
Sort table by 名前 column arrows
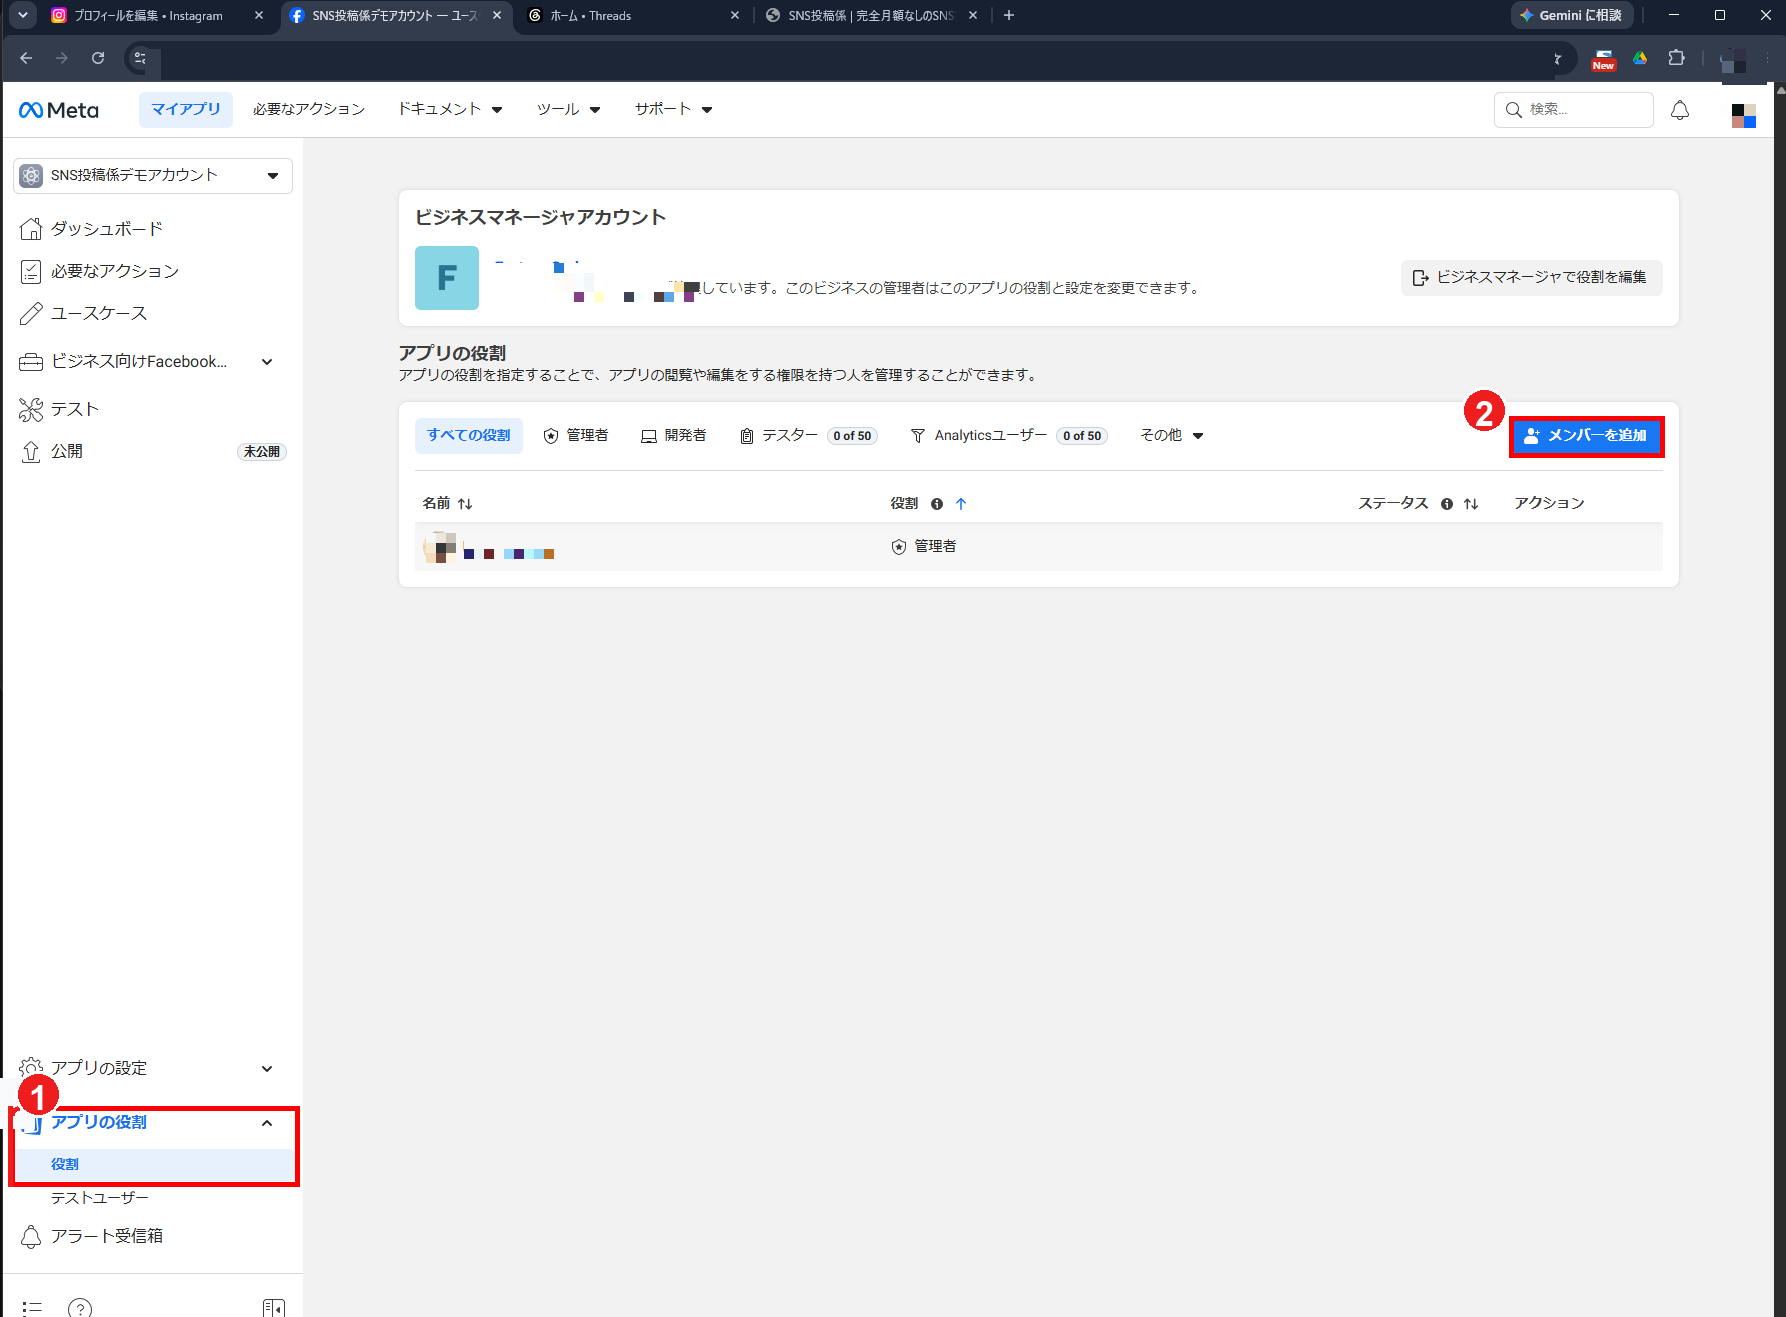tap(465, 504)
